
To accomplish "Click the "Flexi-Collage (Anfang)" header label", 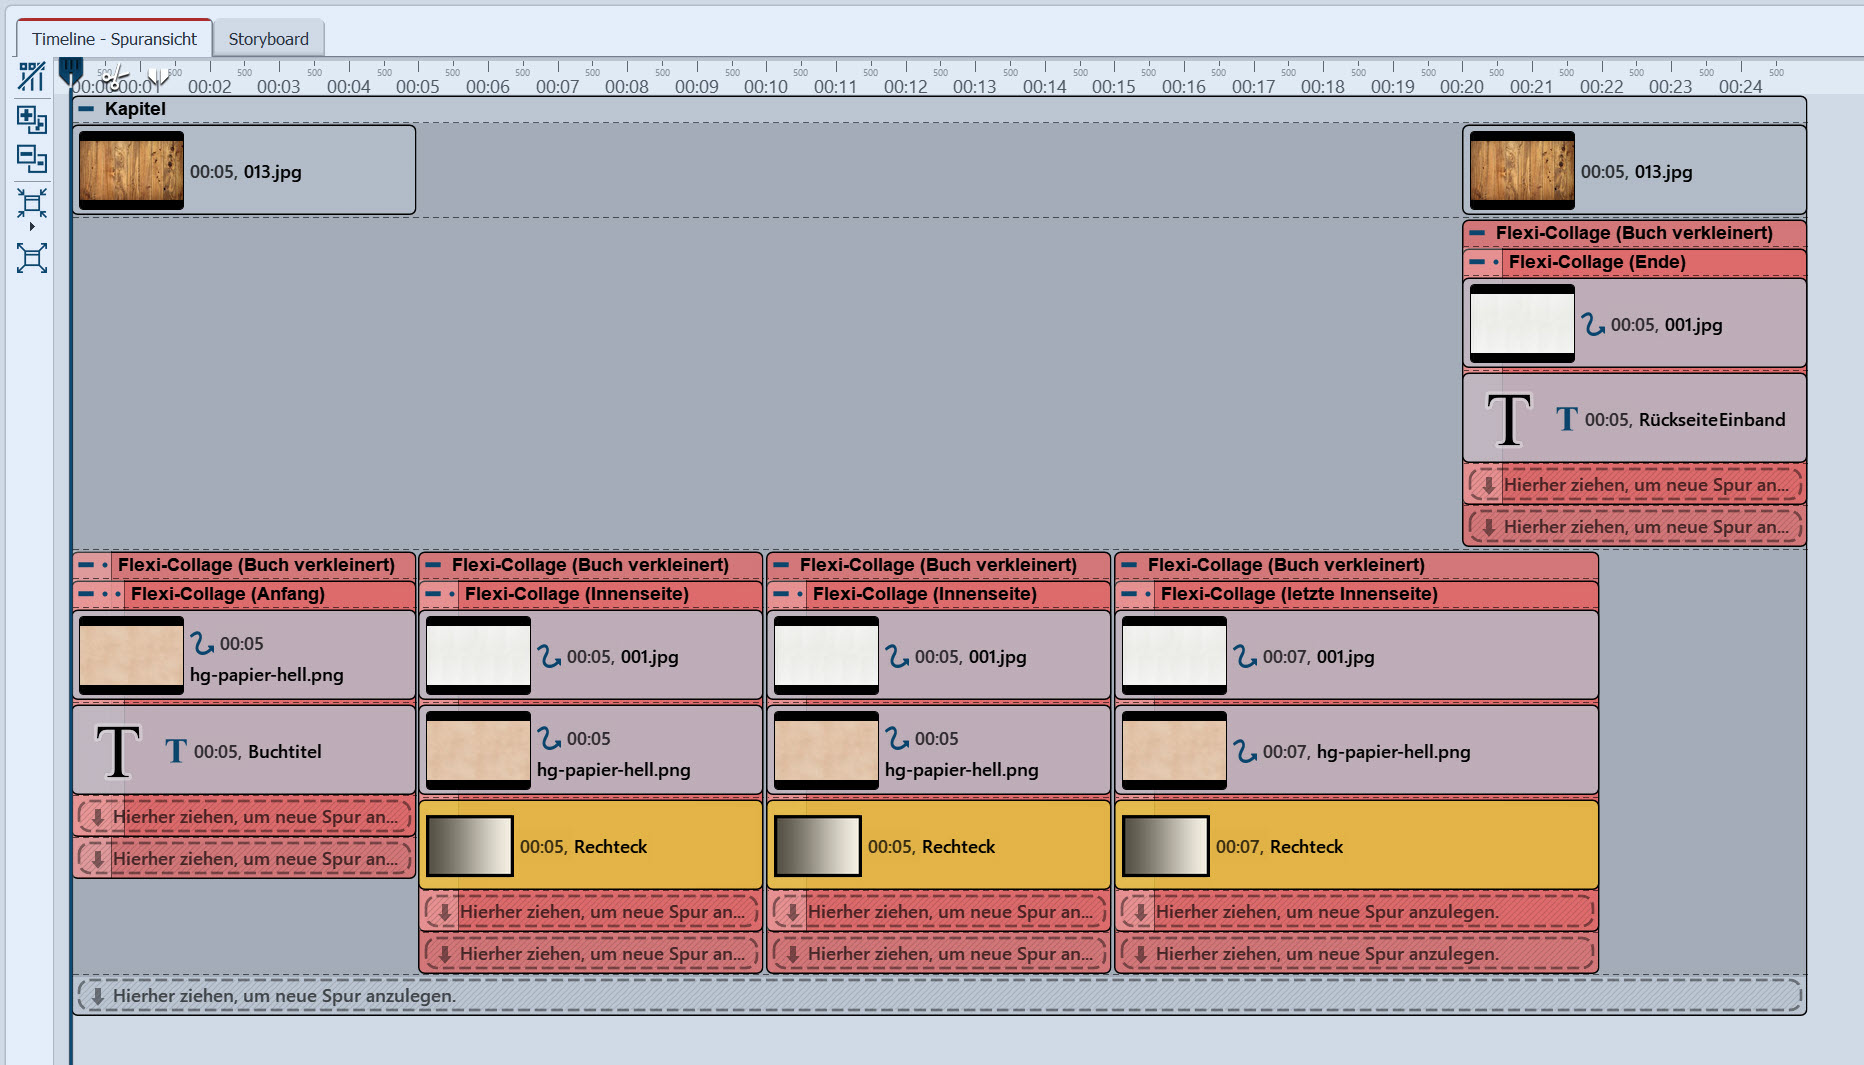I will [x=228, y=594].
